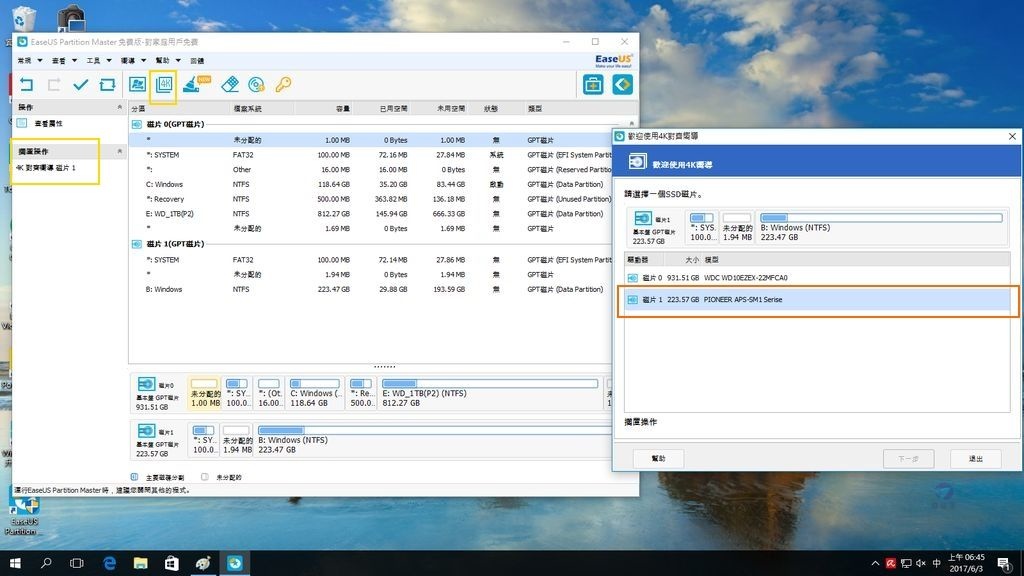Viewport: 1024px width, 576px height.
Task: Collapse the 操作 panel section
Action: [x=120, y=107]
